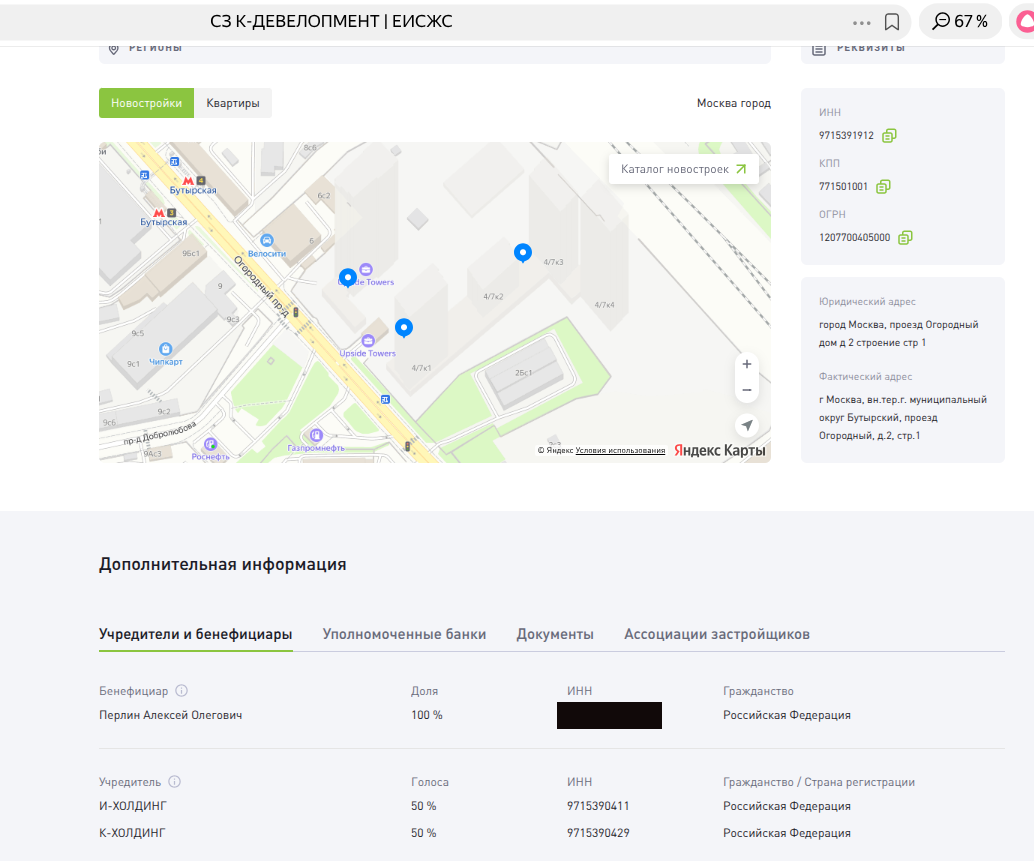Open the browser three-dots menu

[x=862, y=22]
